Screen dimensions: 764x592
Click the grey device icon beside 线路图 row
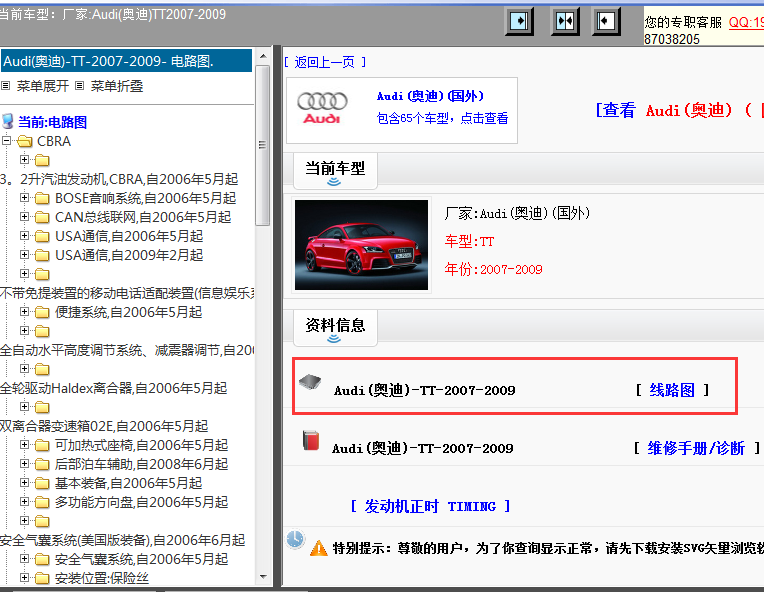tap(310, 382)
